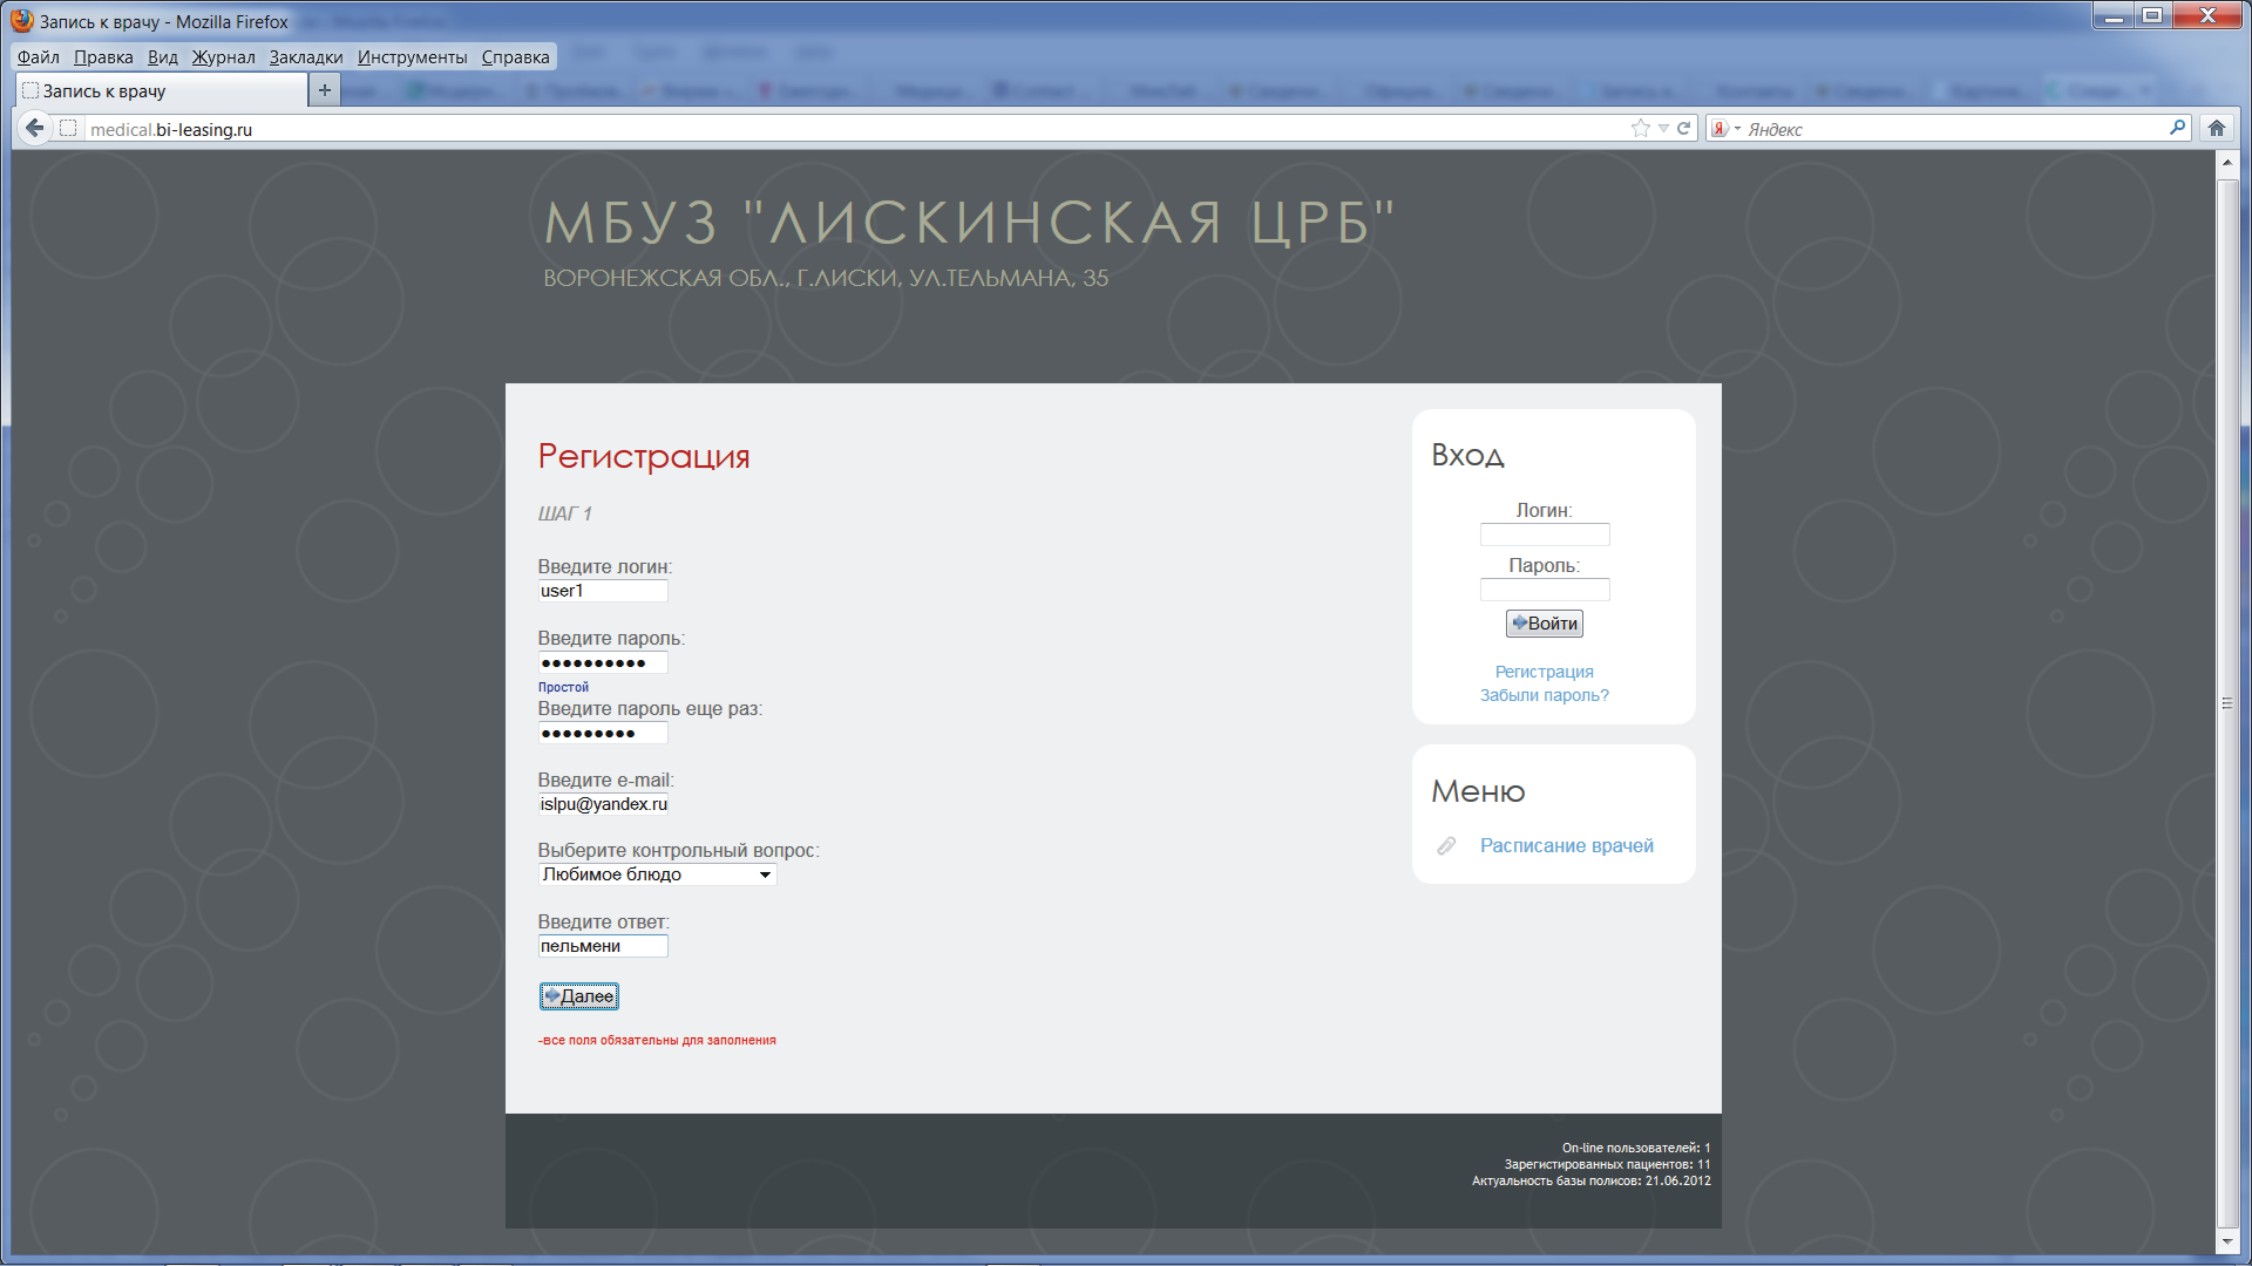Viewport: 2252px width, 1266px height.
Task: Open URL history dropdown arrow
Action: [x=1663, y=128]
